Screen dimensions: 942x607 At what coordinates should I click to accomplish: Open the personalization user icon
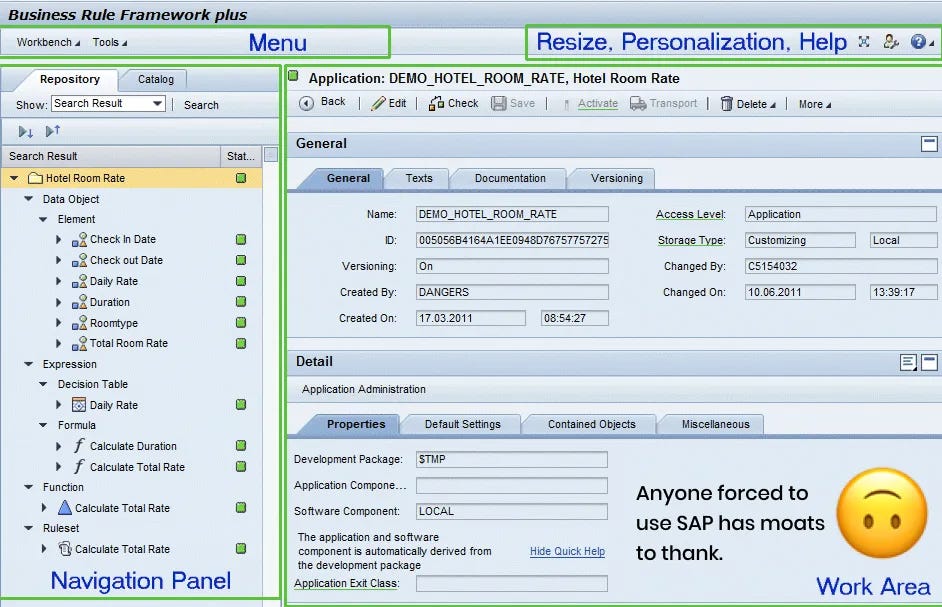pos(891,41)
